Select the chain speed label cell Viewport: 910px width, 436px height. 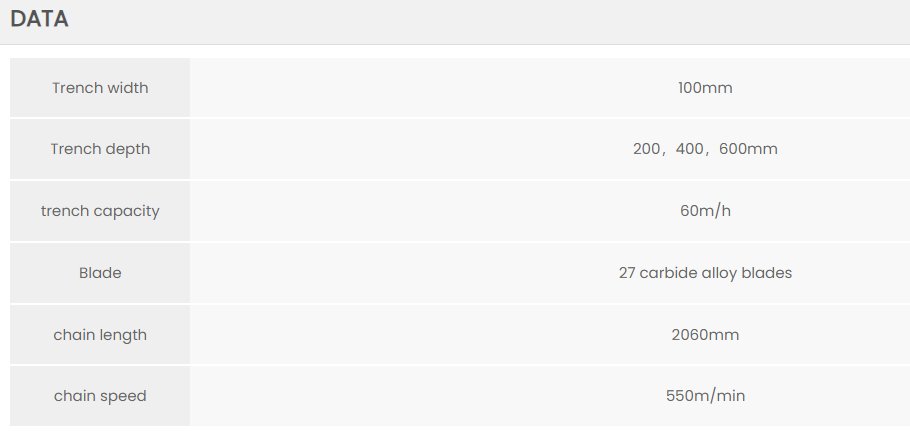pyautogui.click(x=100, y=396)
